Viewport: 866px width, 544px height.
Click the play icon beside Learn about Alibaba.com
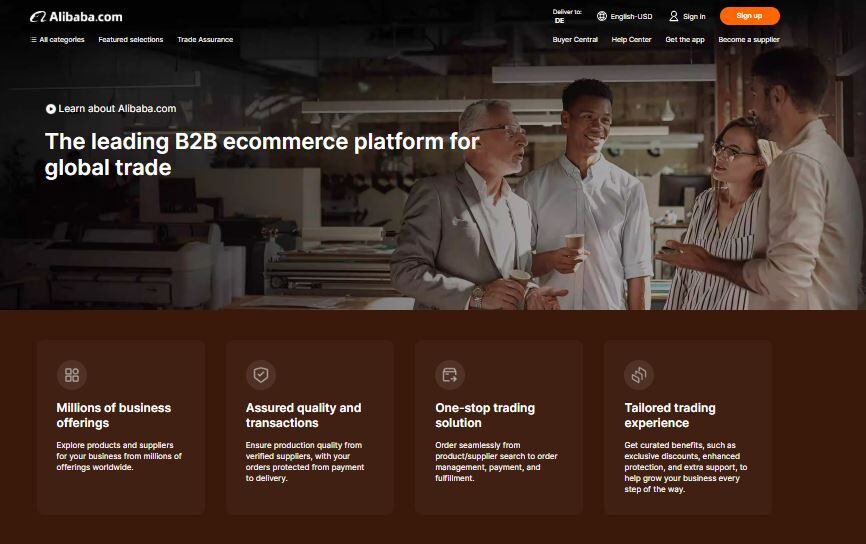51,109
